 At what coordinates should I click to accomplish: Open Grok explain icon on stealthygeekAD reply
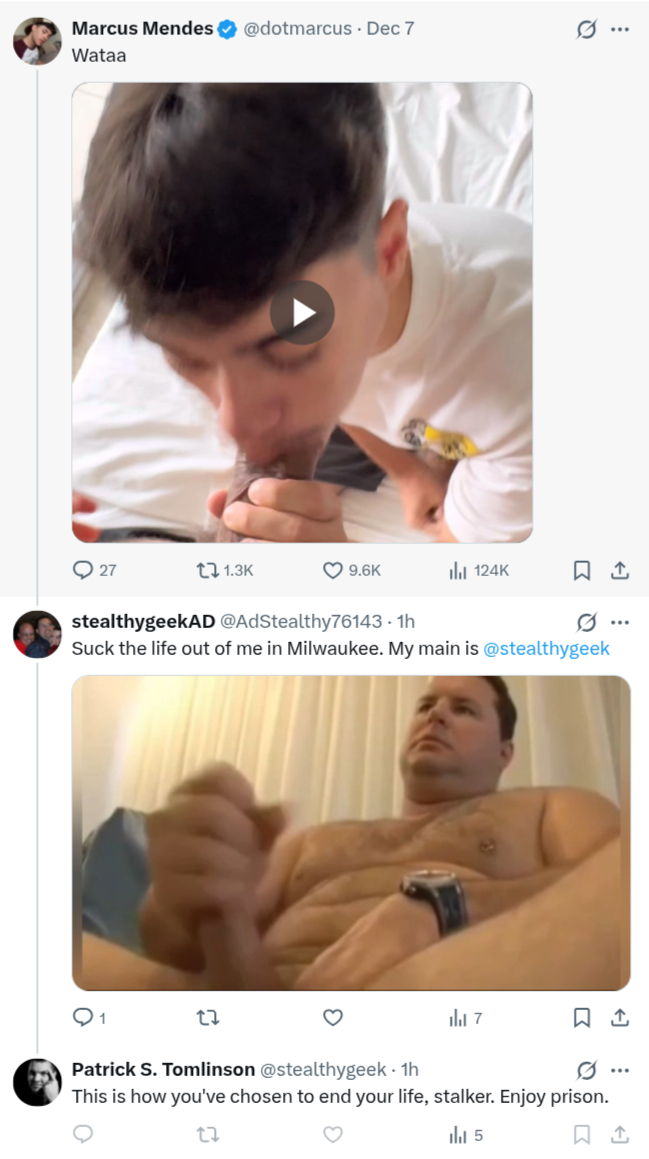(x=586, y=622)
